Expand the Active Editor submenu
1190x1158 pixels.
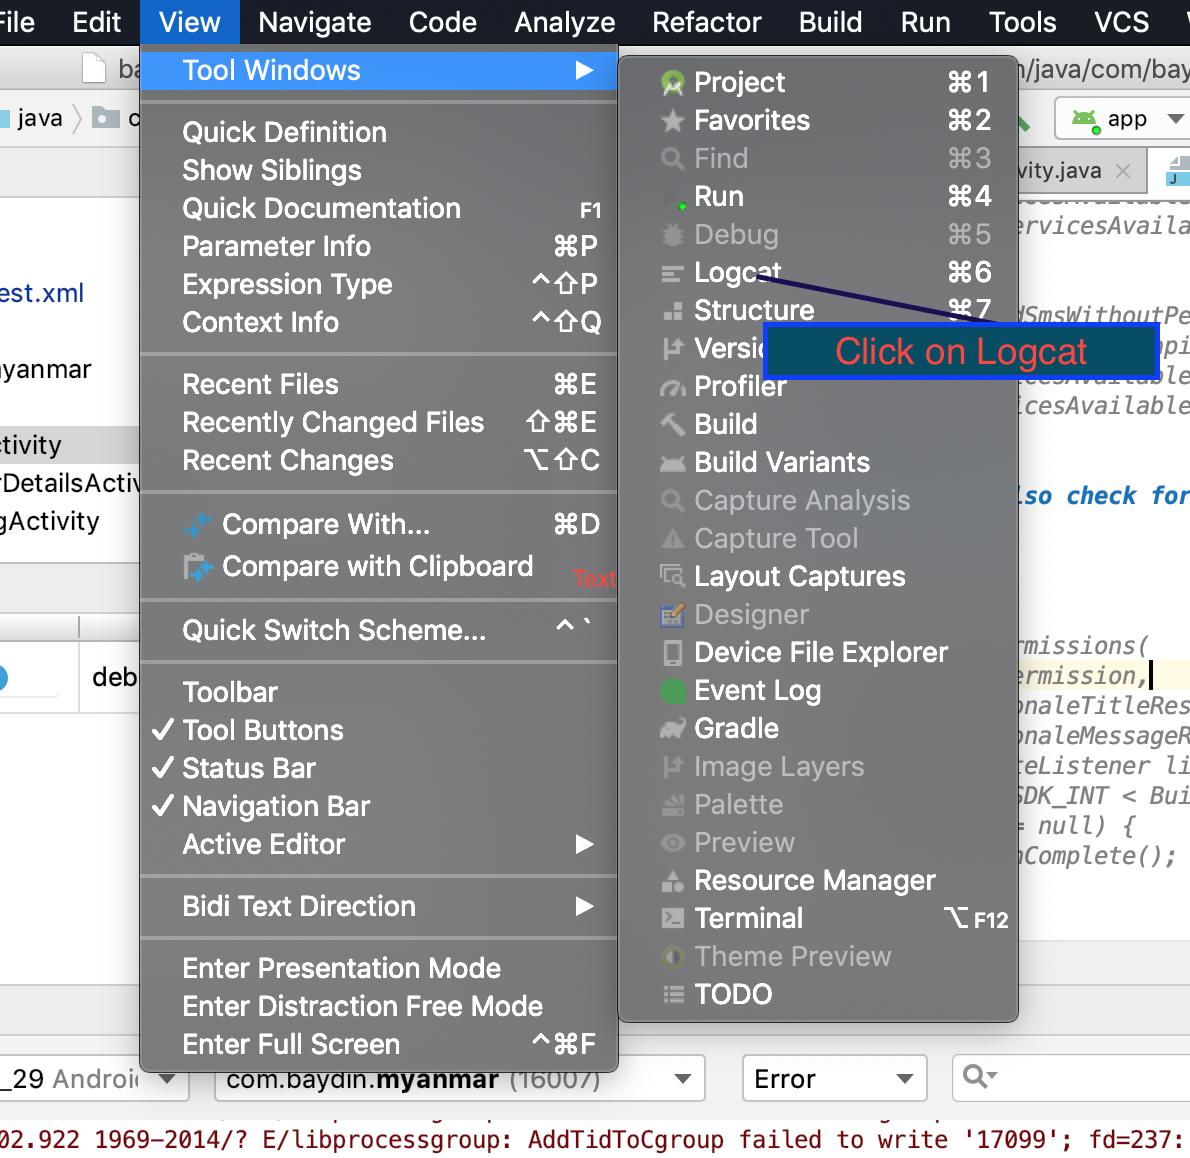pyautogui.click(x=263, y=844)
